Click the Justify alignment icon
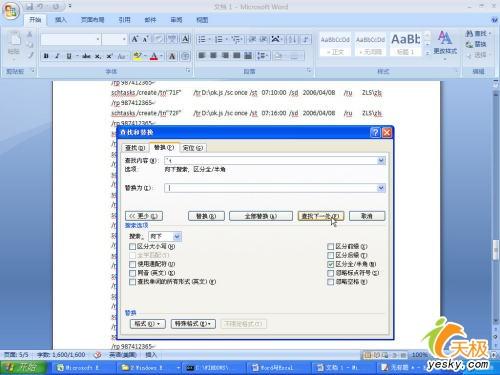The image size is (500, 375). coord(237,55)
